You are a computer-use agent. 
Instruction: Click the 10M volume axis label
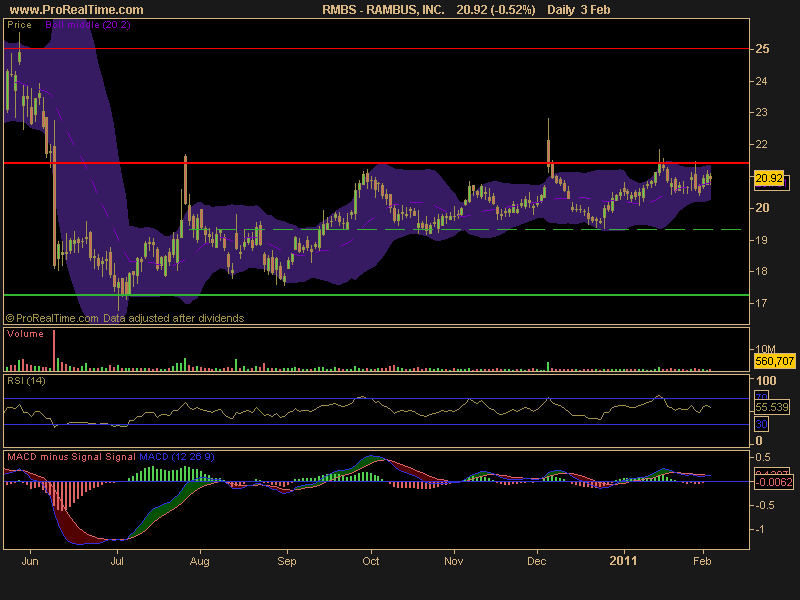point(765,349)
